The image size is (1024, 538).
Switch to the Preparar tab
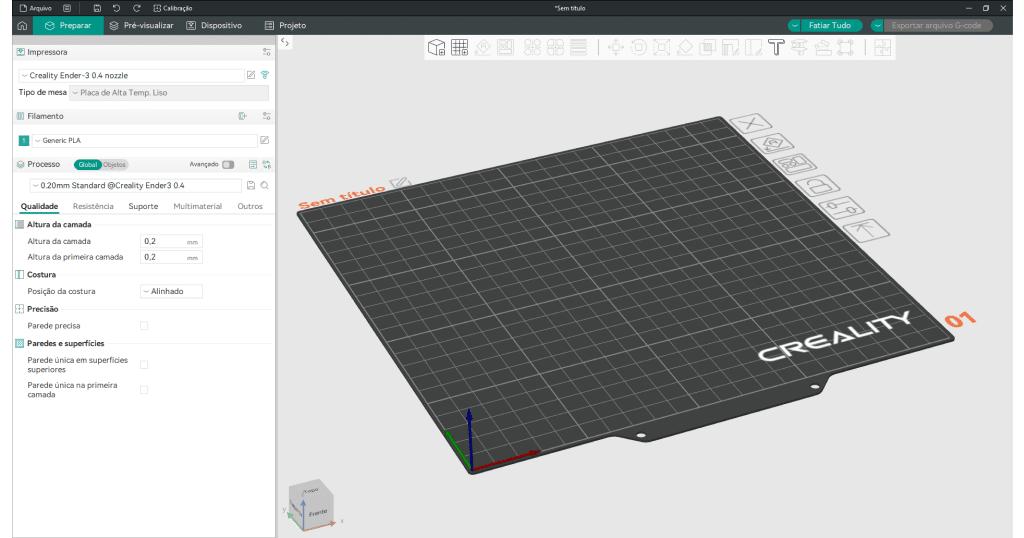click(68, 25)
